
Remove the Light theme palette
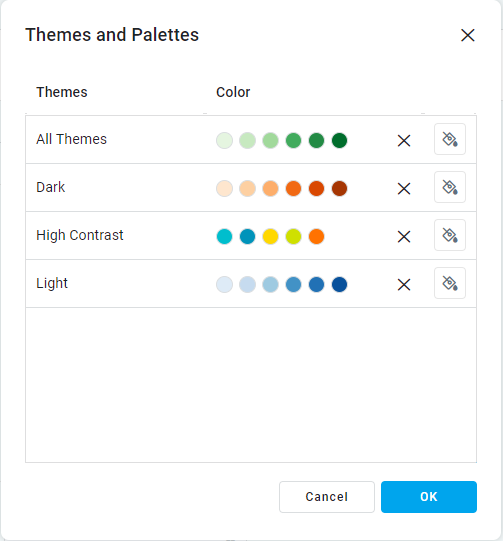[404, 285]
